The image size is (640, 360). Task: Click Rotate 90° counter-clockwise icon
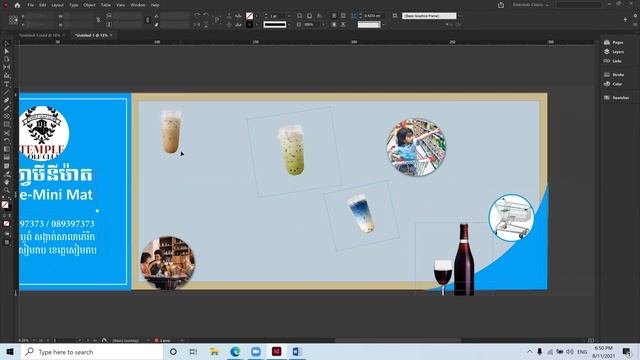point(206,16)
